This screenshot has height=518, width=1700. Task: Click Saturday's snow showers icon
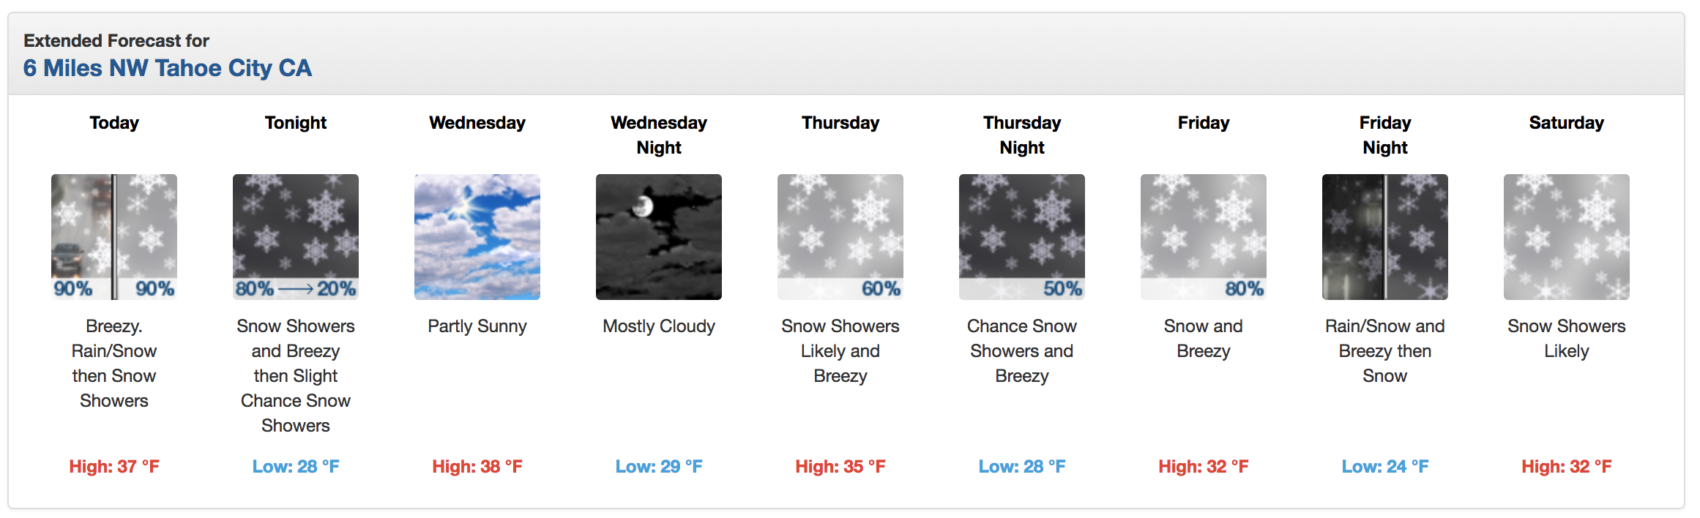point(1567,237)
